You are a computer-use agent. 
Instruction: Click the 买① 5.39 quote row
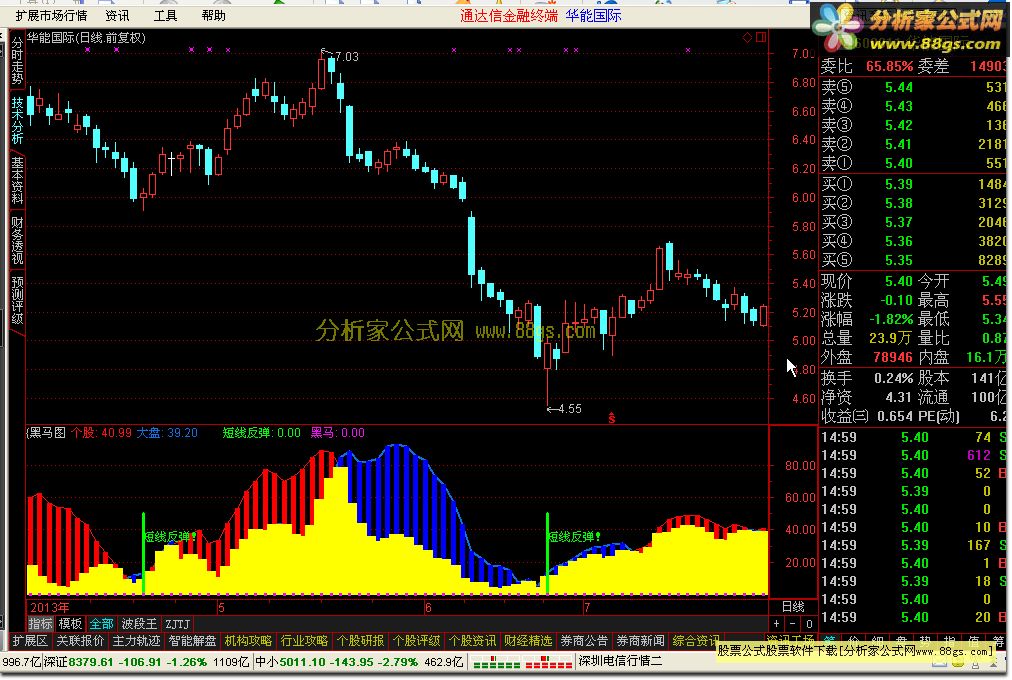[914, 185]
